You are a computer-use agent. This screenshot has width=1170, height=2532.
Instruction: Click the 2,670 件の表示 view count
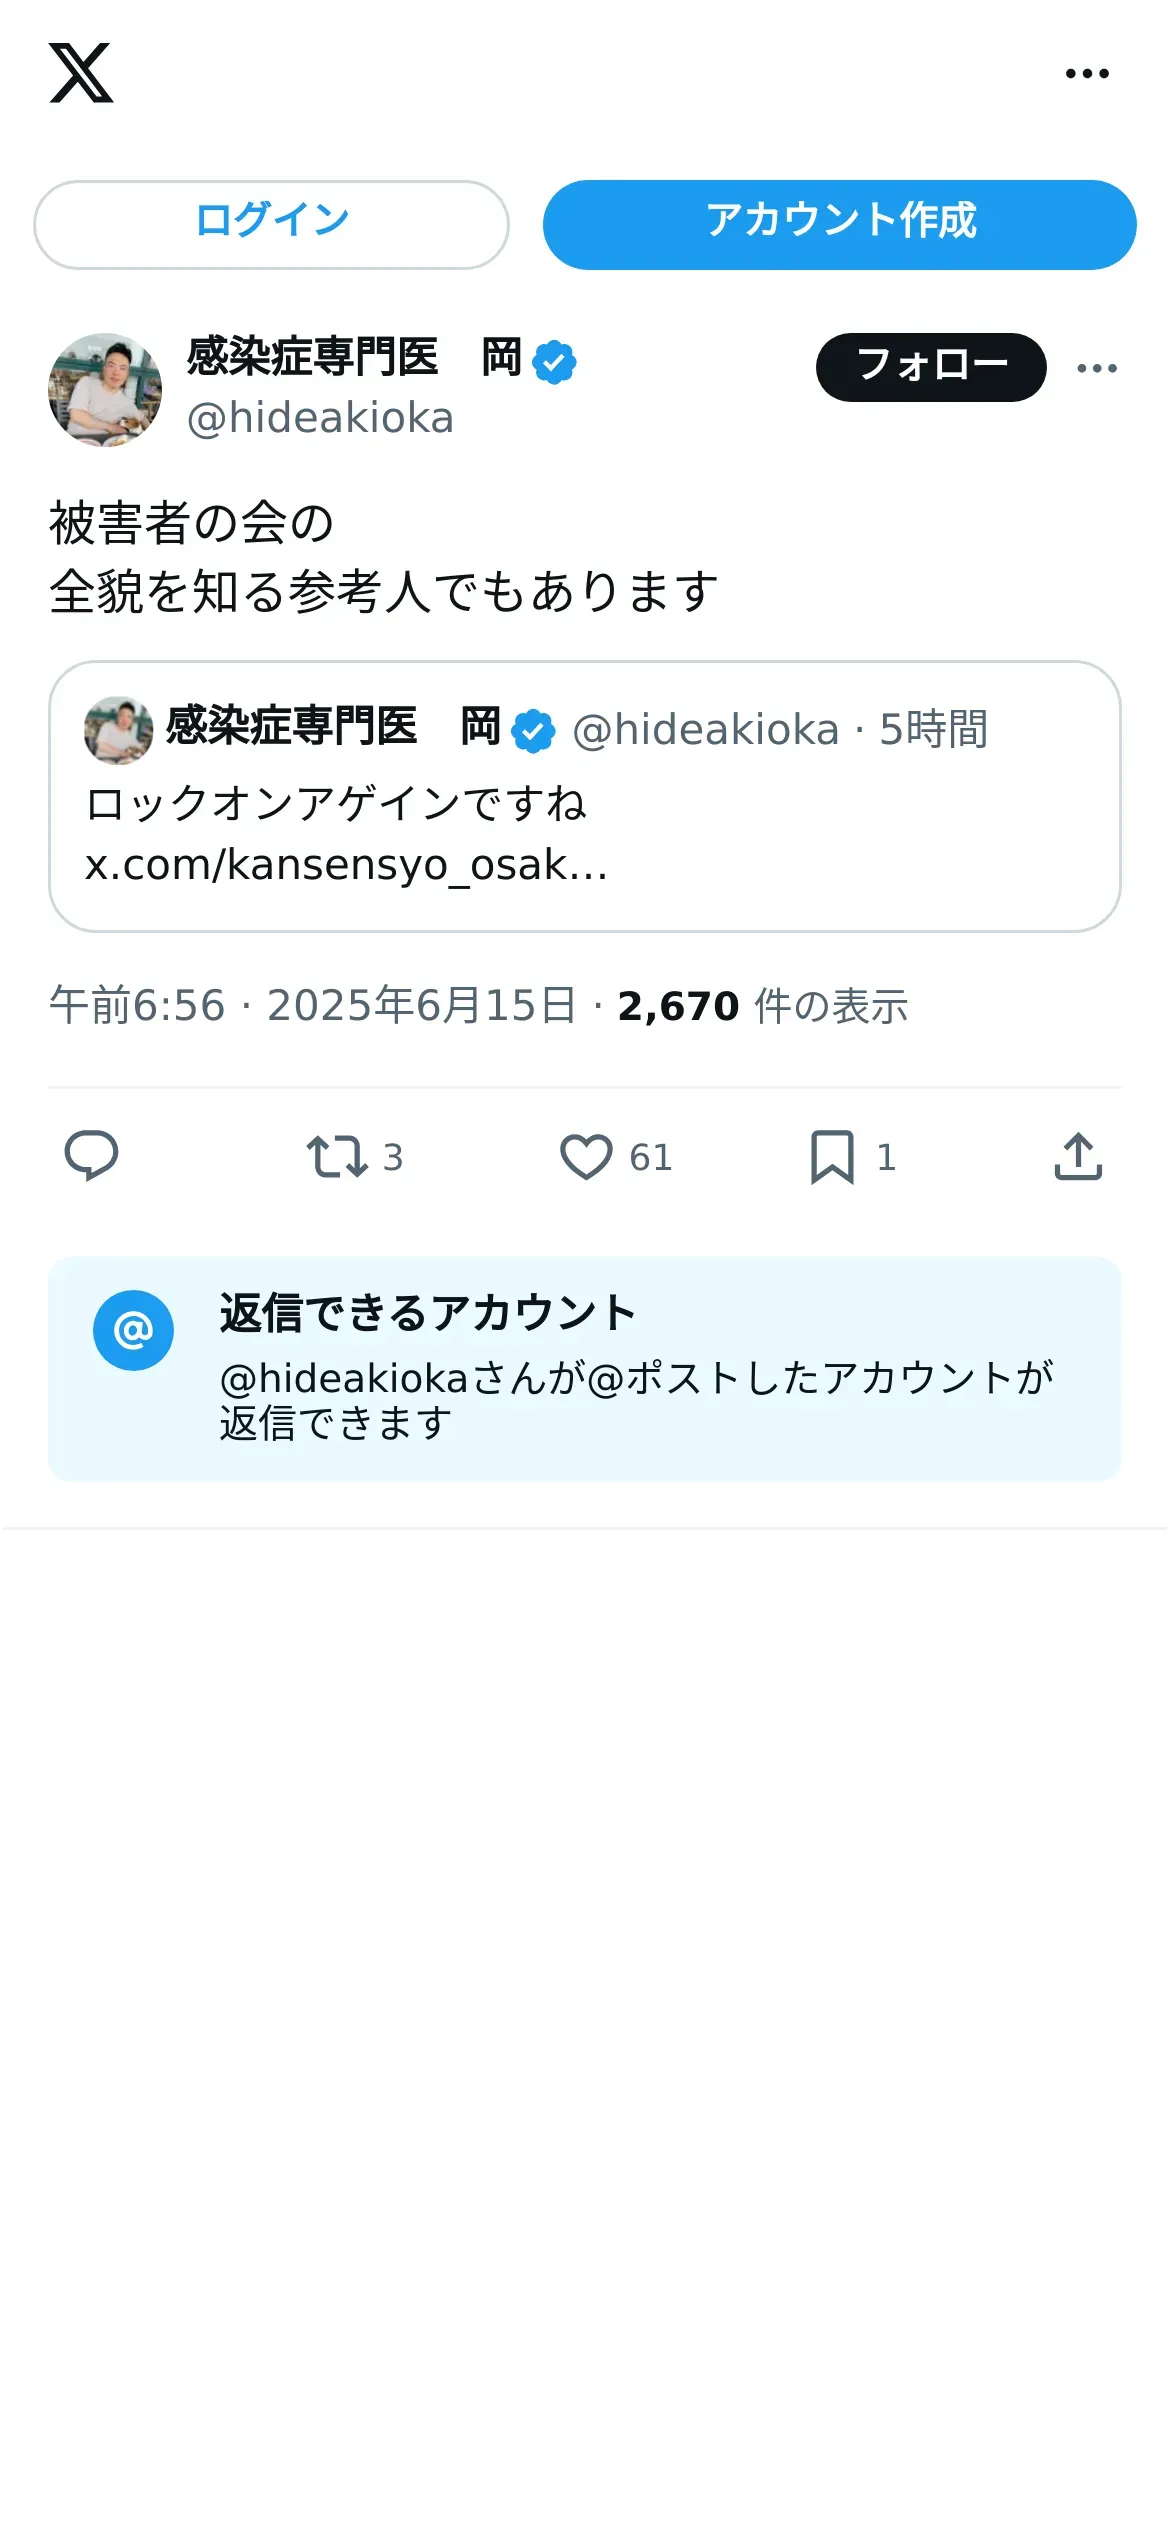coord(763,1006)
